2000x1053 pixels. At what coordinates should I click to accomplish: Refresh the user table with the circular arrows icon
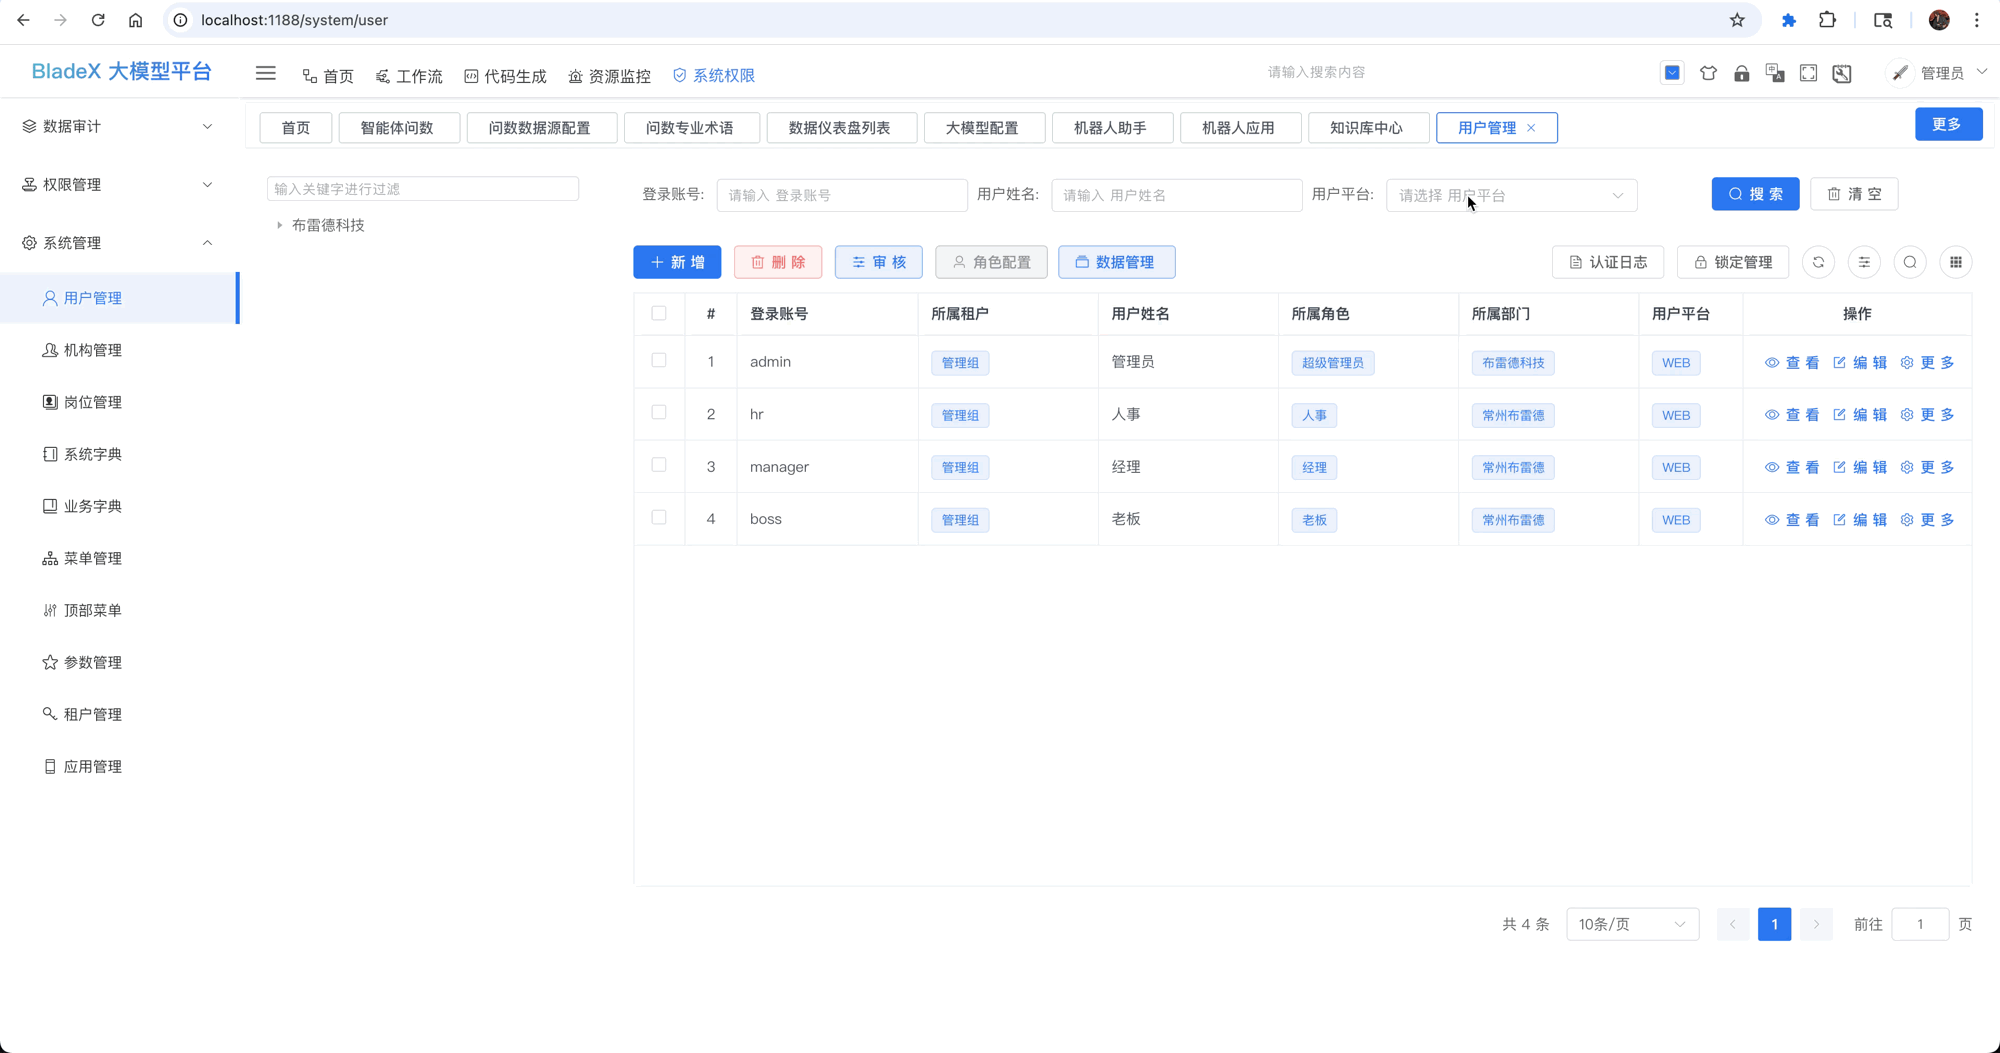(x=1818, y=262)
